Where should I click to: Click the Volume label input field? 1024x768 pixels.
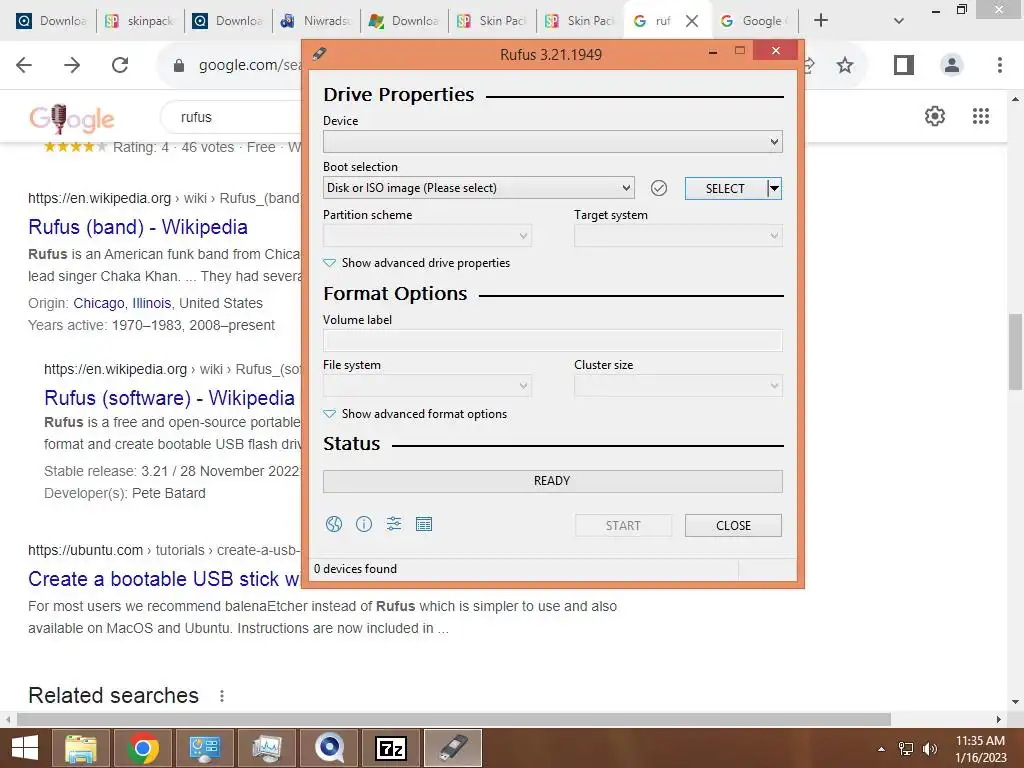tap(552, 340)
